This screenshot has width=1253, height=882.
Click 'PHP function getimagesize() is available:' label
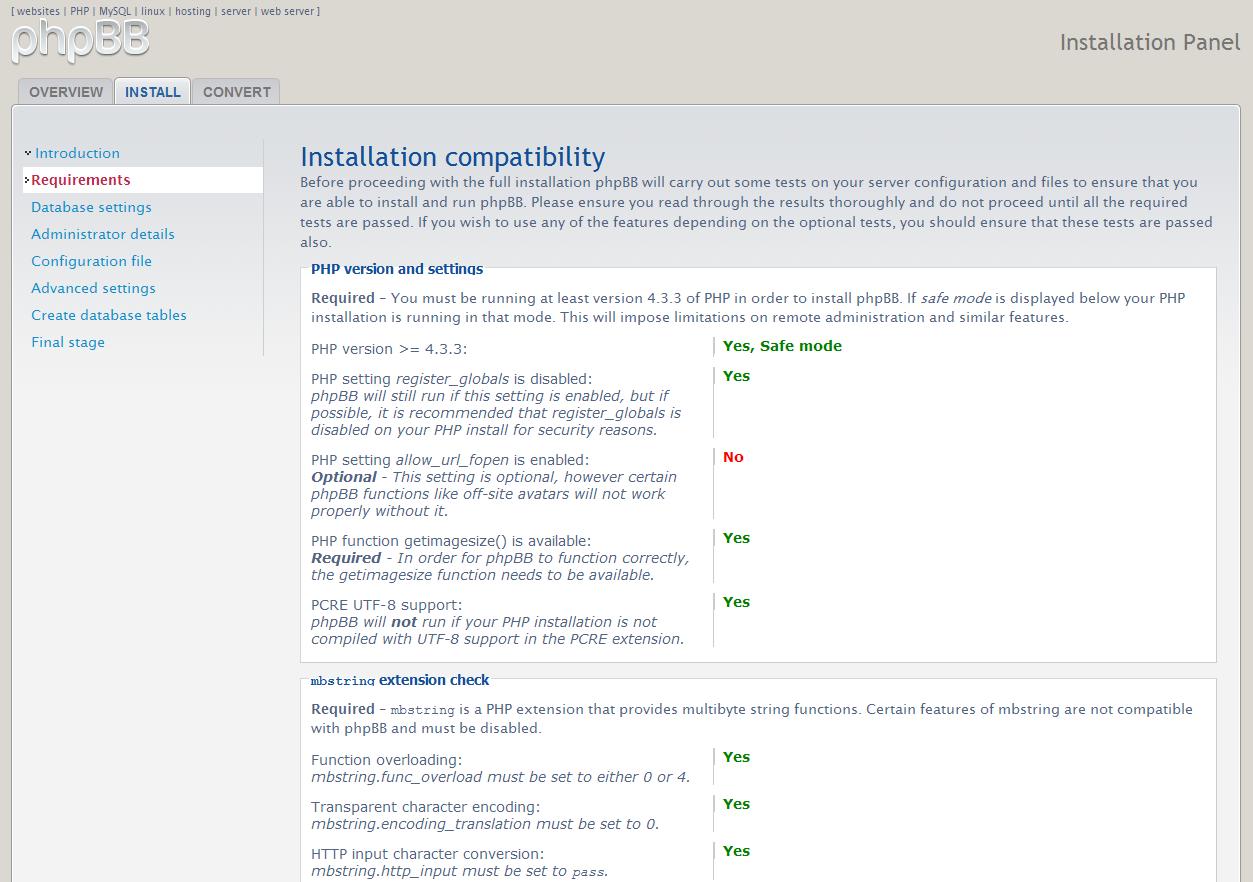pos(451,541)
